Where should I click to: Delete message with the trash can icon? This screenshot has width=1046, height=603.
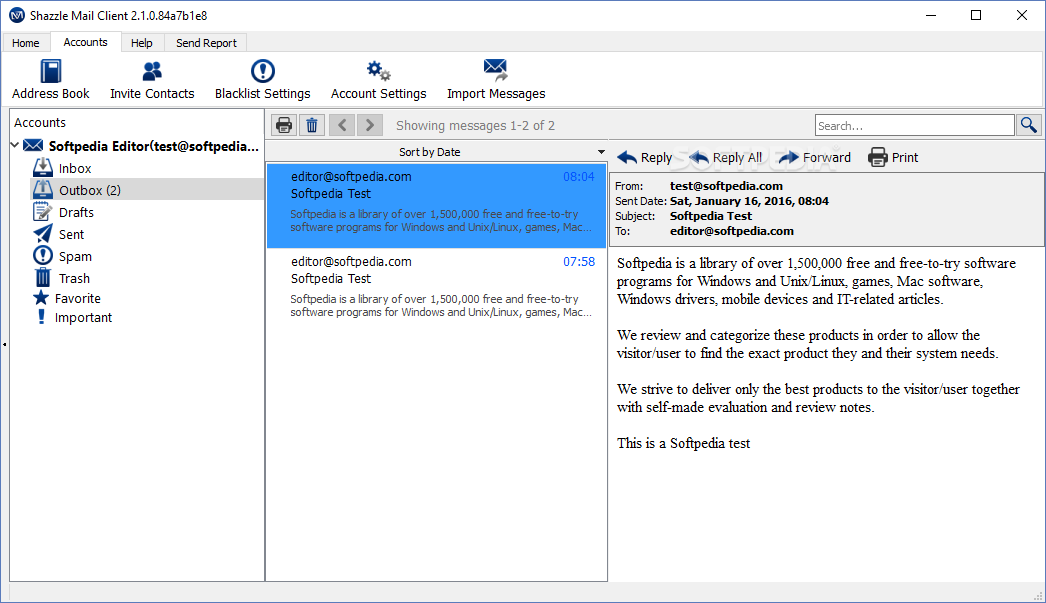312,125
